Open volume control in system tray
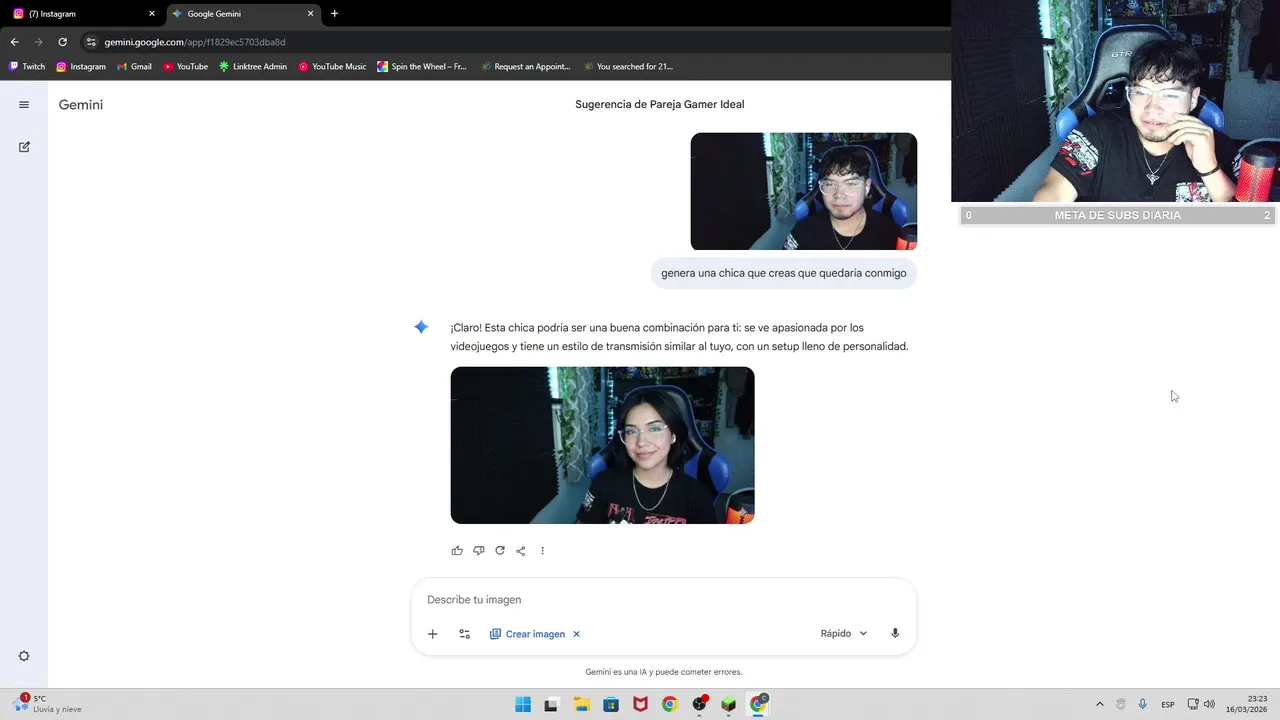 point(1209,704)
